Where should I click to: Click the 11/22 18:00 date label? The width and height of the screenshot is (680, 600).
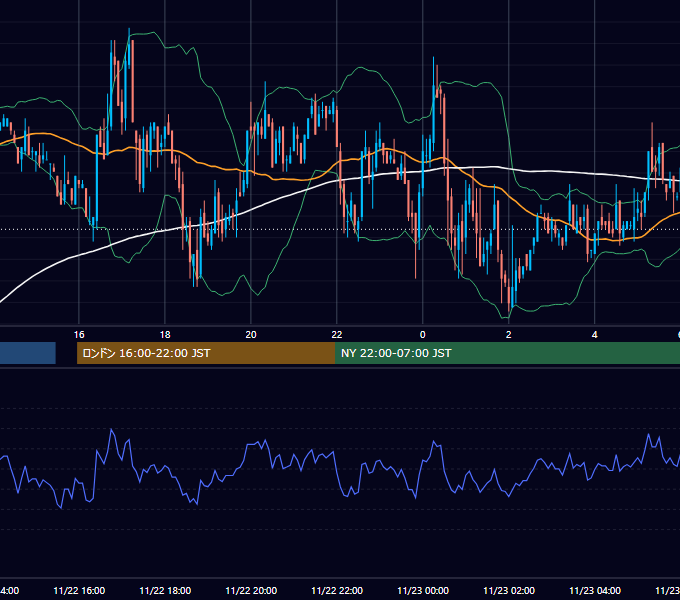pos(165,591)
